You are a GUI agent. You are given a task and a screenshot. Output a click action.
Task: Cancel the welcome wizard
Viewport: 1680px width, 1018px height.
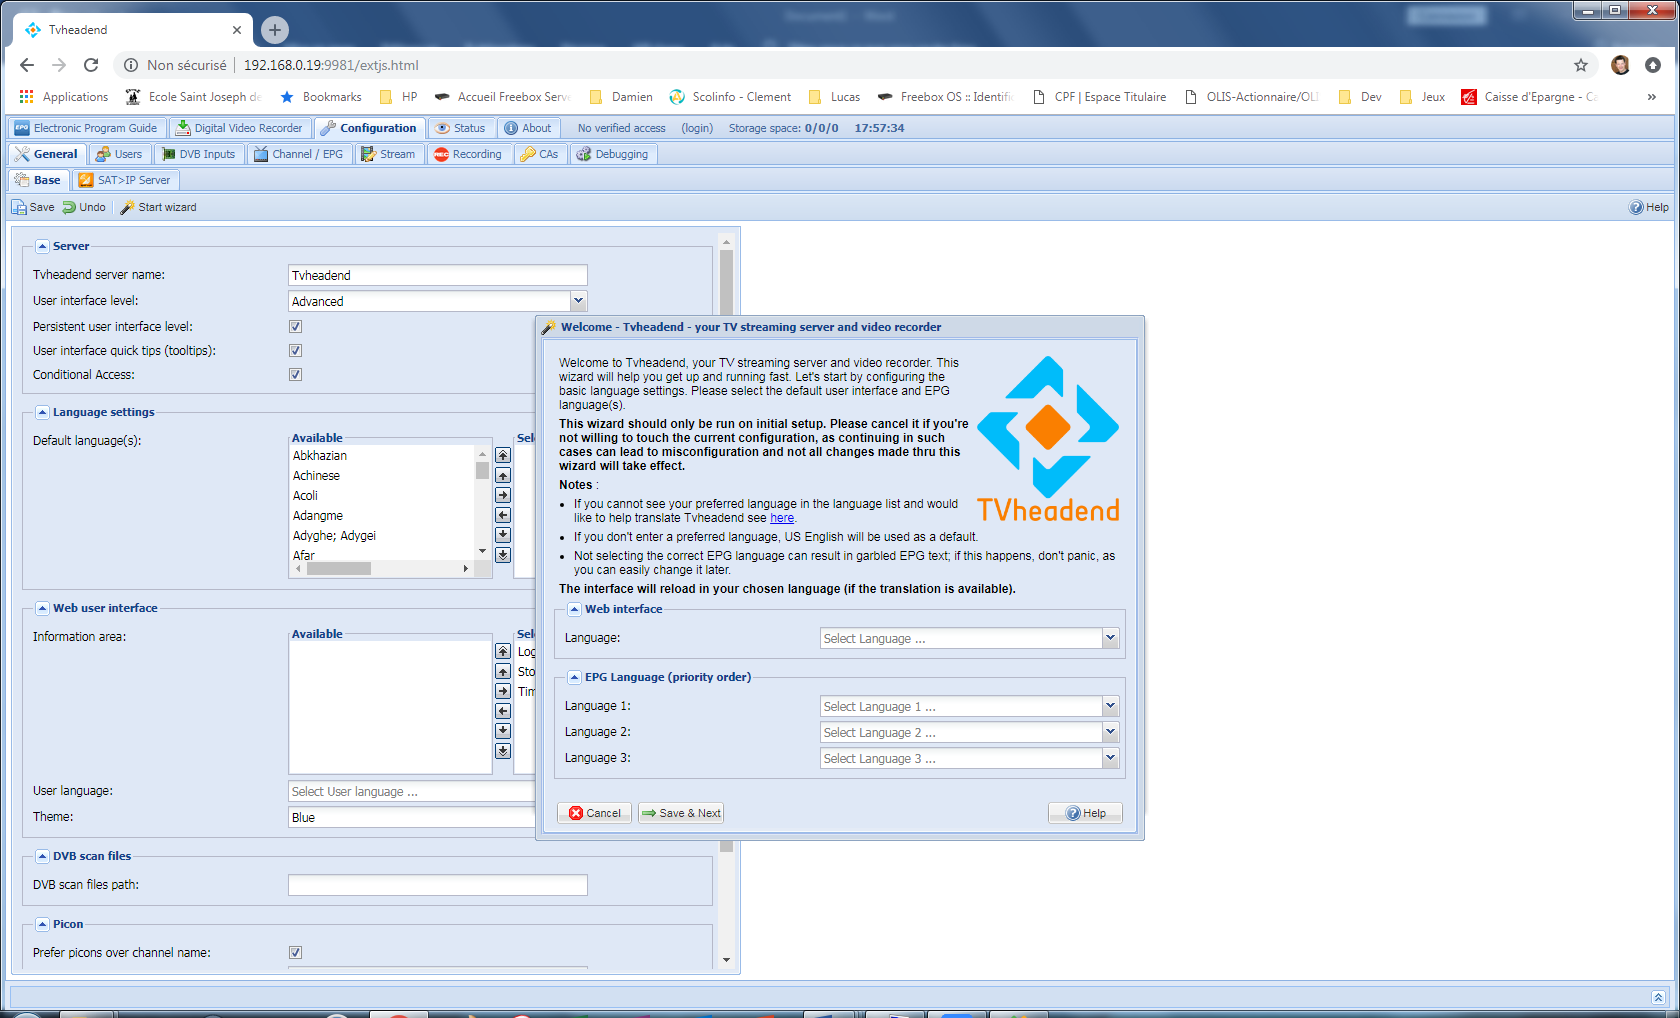tap(595, 813)
